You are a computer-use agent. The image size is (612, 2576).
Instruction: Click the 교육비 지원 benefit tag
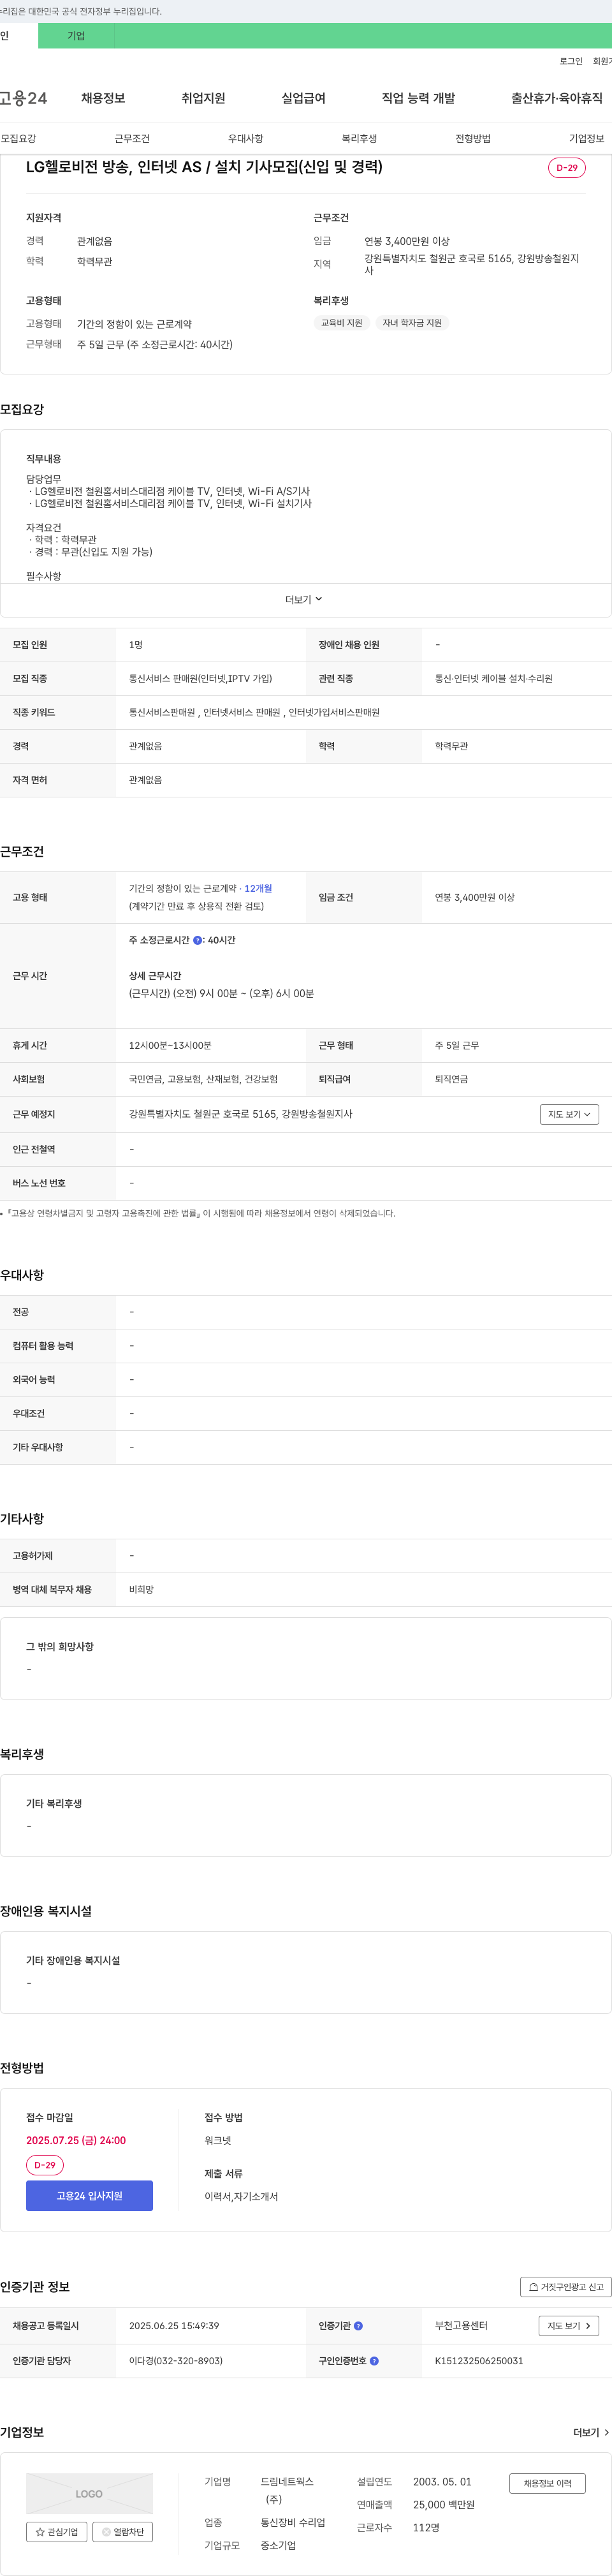click(342, 323)
